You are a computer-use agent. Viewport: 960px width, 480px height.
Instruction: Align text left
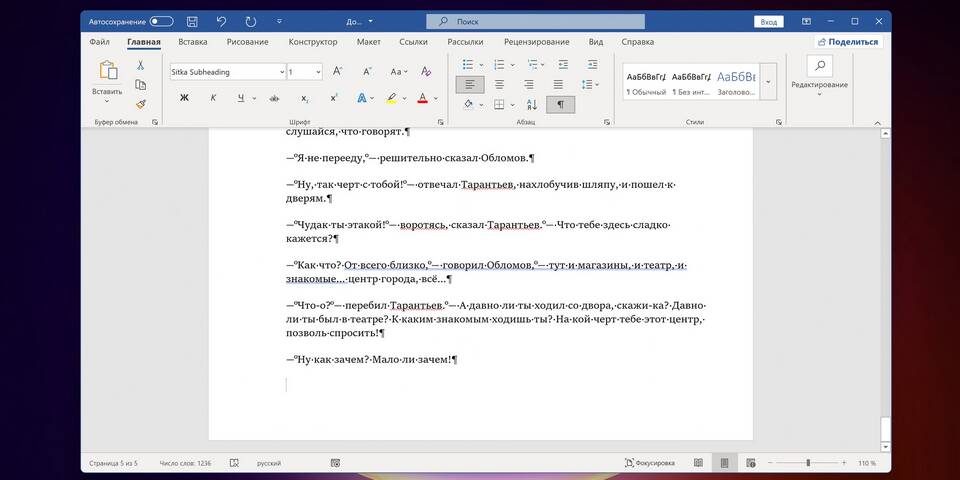pos(470,84)
